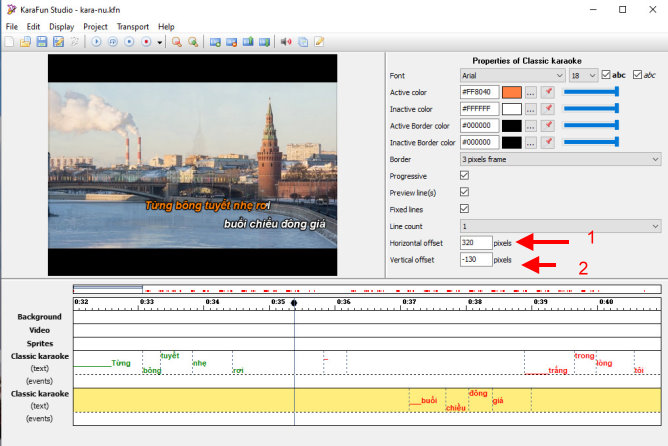Screen dimensions: 668x446
Task: Click the New project icon
Action: tap(10, 42)
